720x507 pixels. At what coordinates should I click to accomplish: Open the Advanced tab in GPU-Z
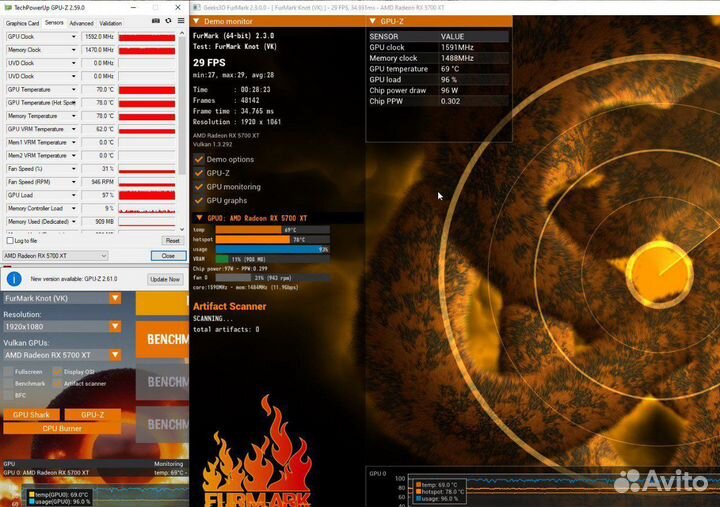(x=81, y=23)
